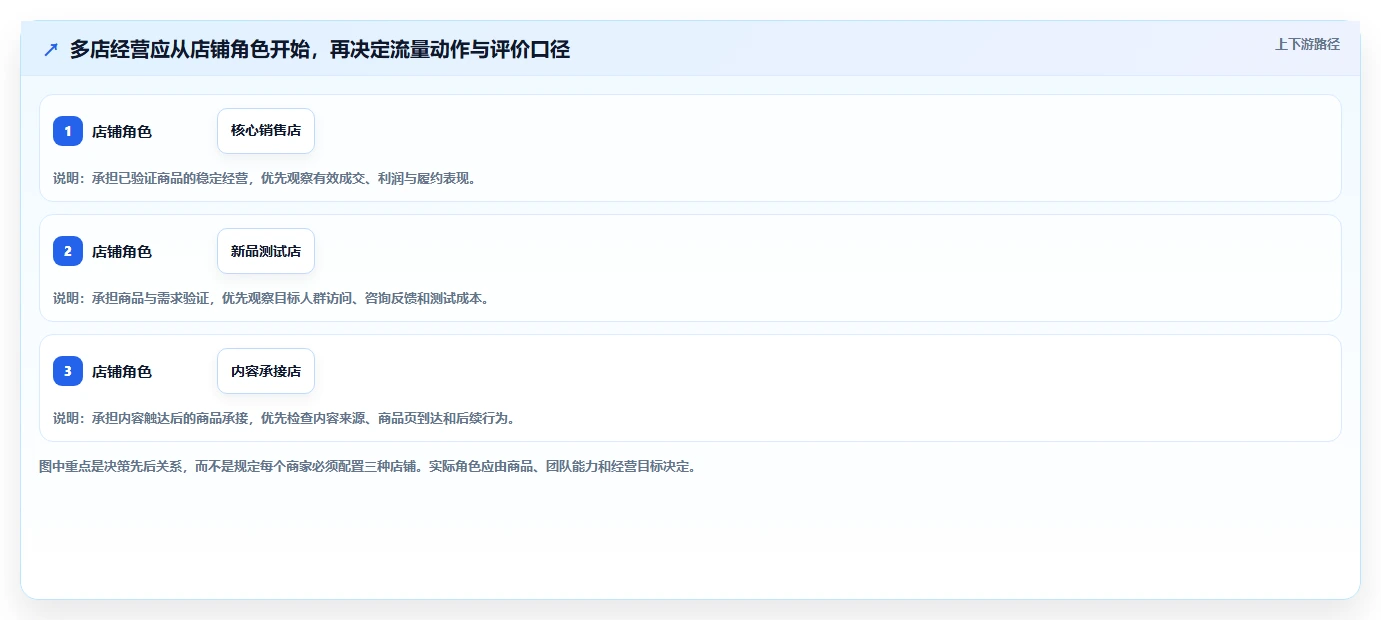Select the 核心销售店 button
This screenshot has height=620, width=1381.
pos(266,131)
